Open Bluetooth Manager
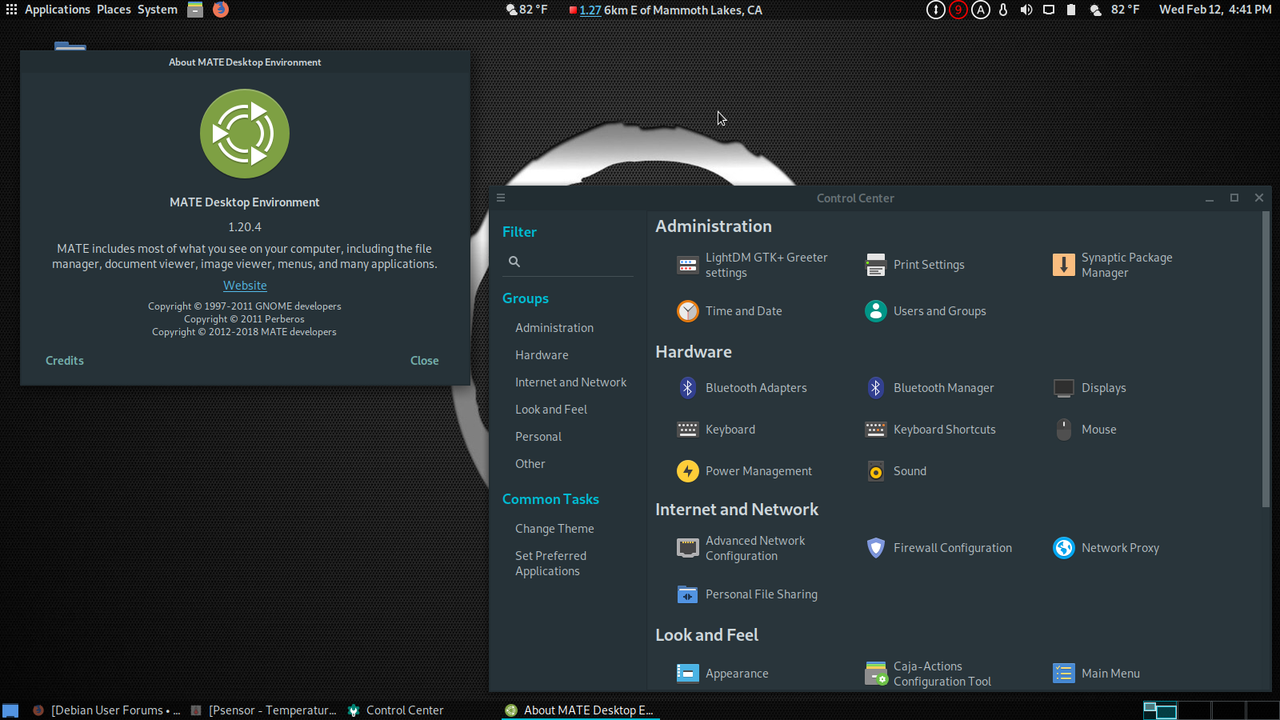 (929, 388)
